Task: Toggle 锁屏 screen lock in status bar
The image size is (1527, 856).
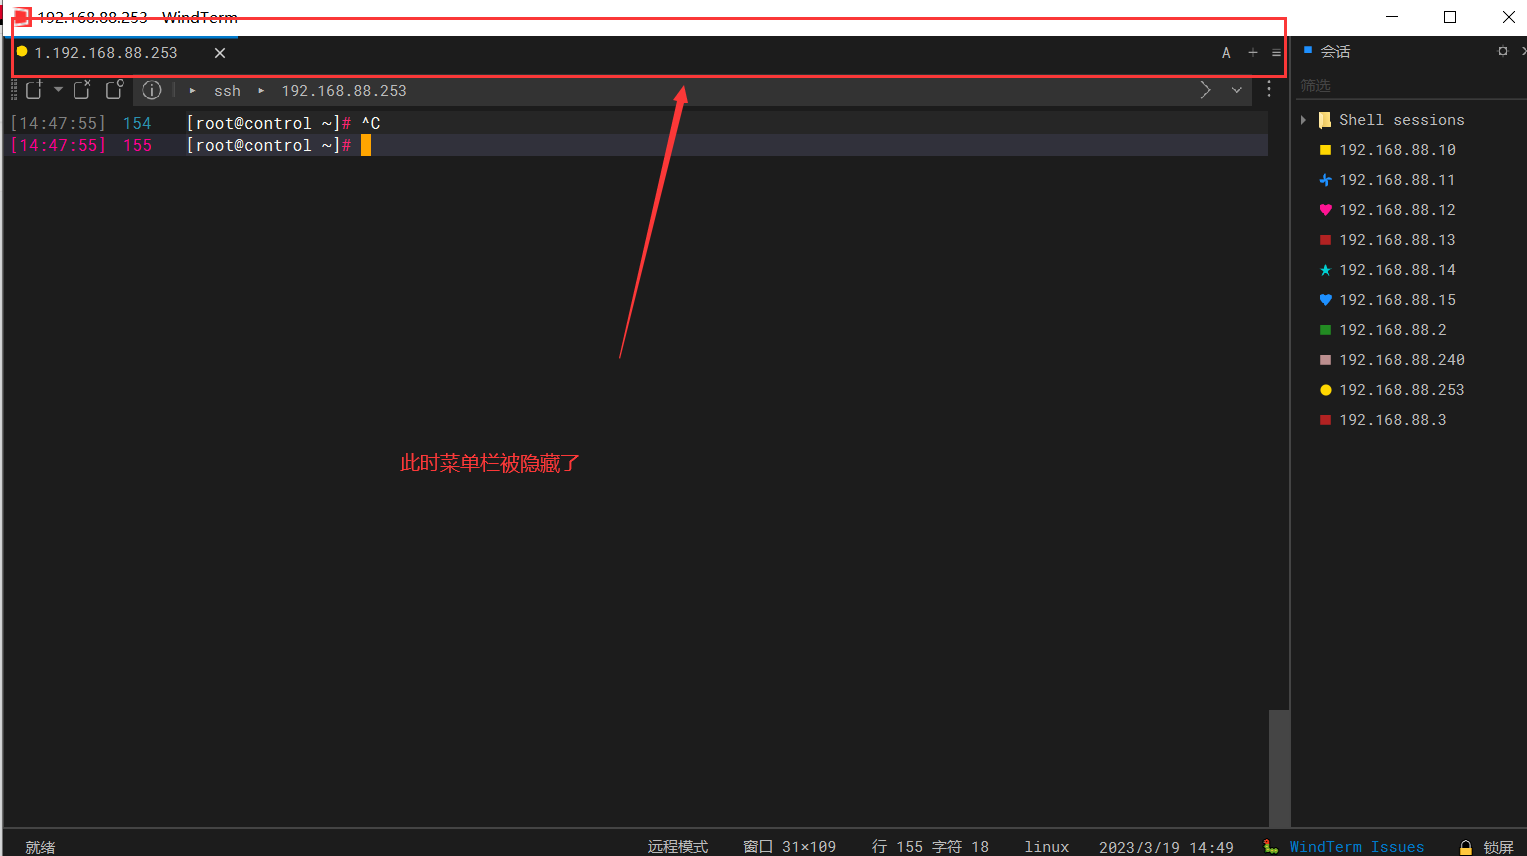Action: point(1496,846)
